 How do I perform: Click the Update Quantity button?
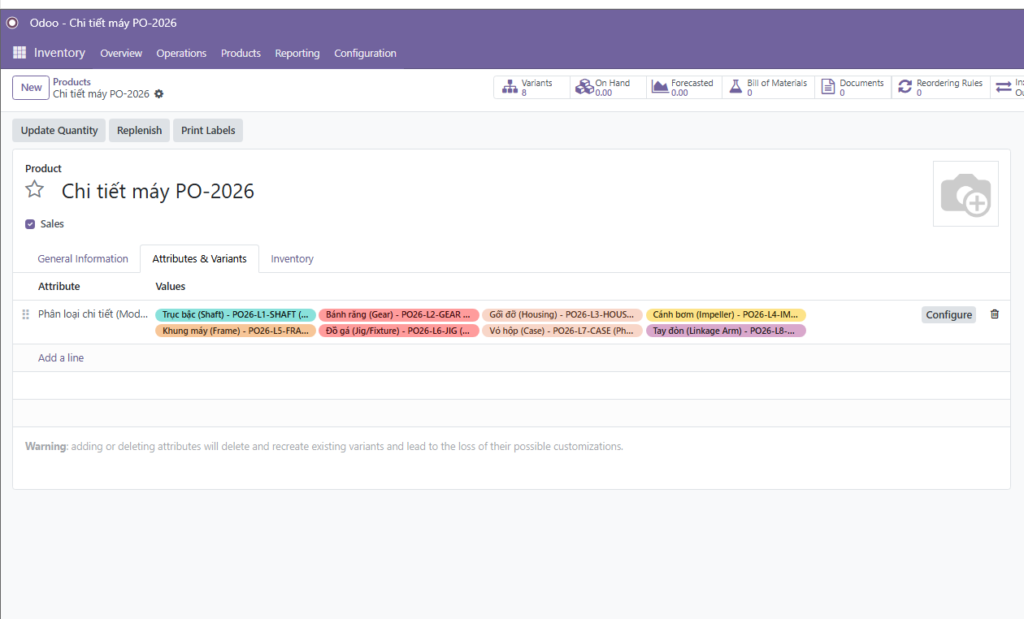pyautogui.click(x=59, y=130)
